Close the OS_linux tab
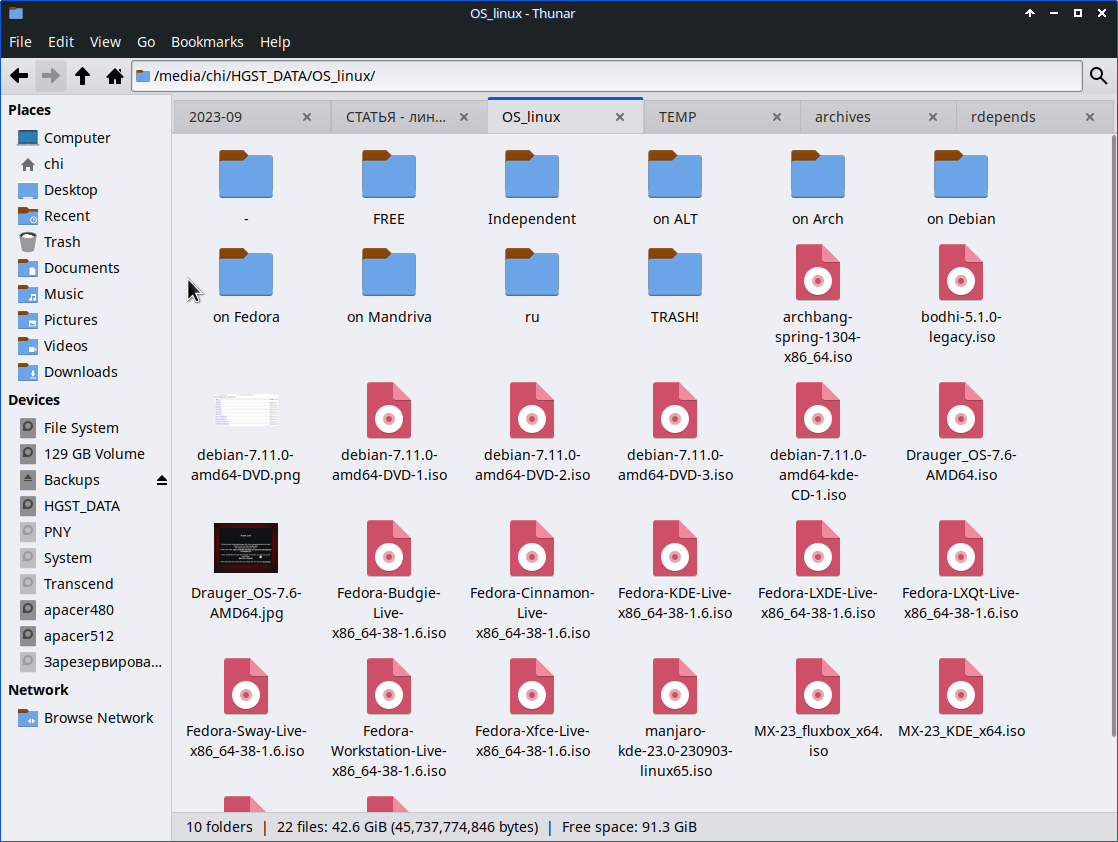Viewport: 1118px width, 842px height. (620, 117)
